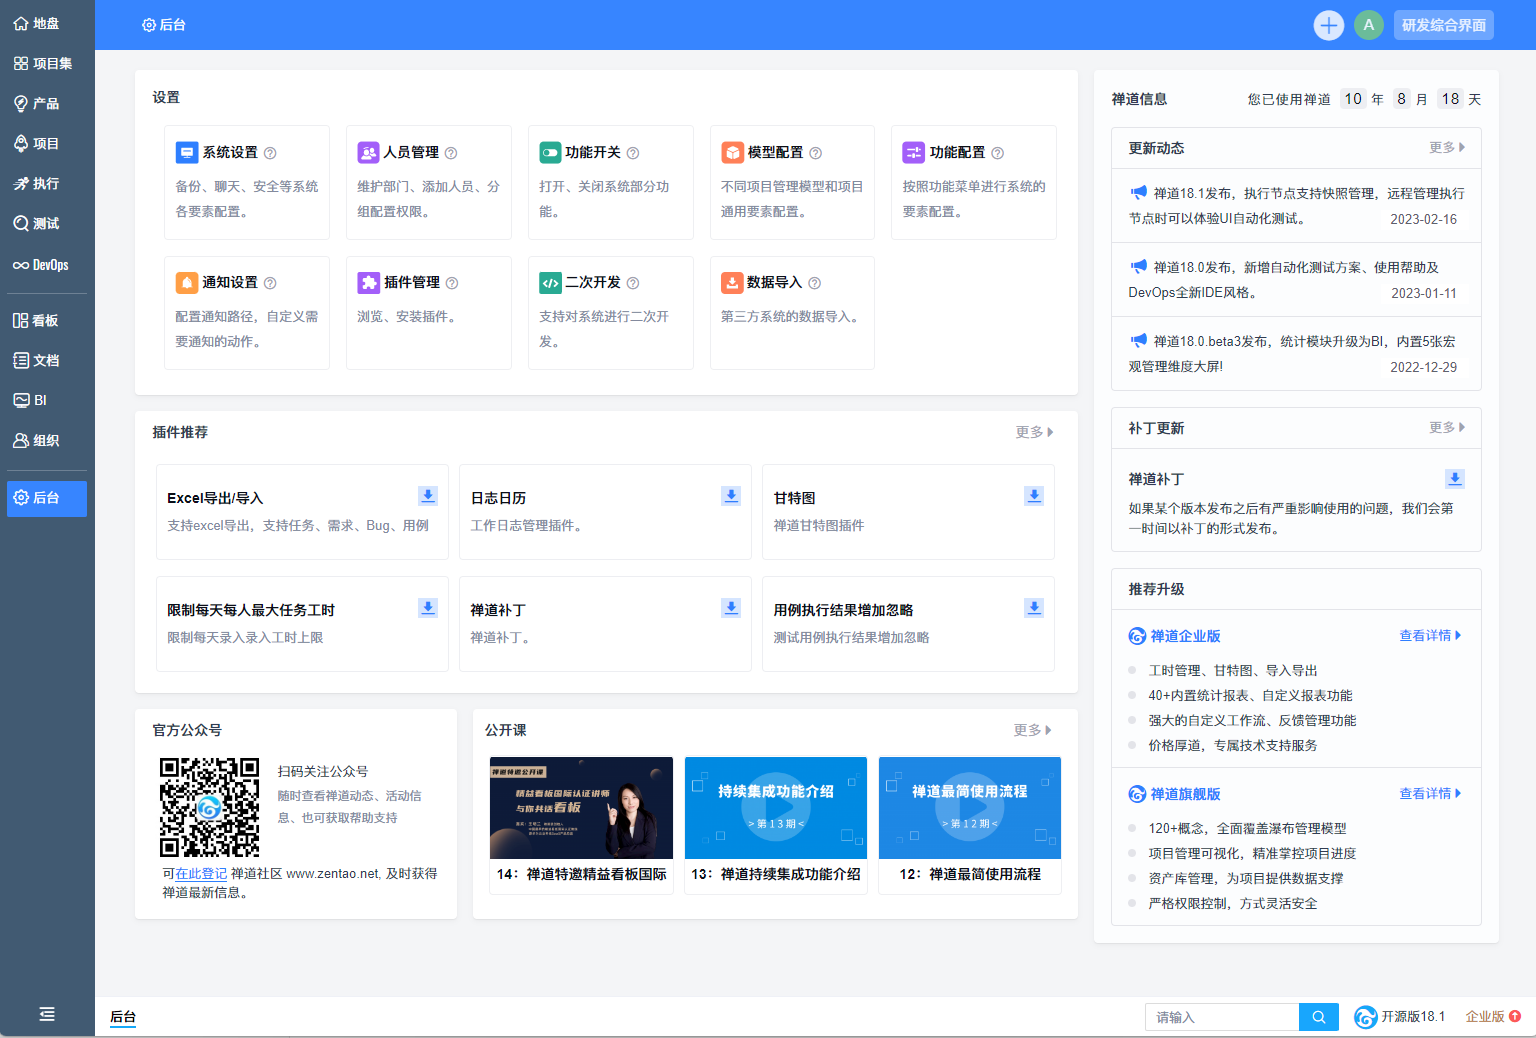Open 测试 in sidebar
This screenshot has height=1038, width=1536.
point(47,223)
